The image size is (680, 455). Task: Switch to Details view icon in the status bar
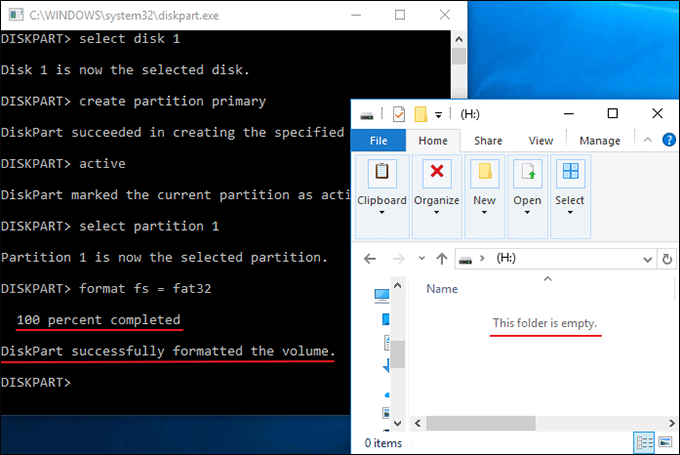(644, 442)
